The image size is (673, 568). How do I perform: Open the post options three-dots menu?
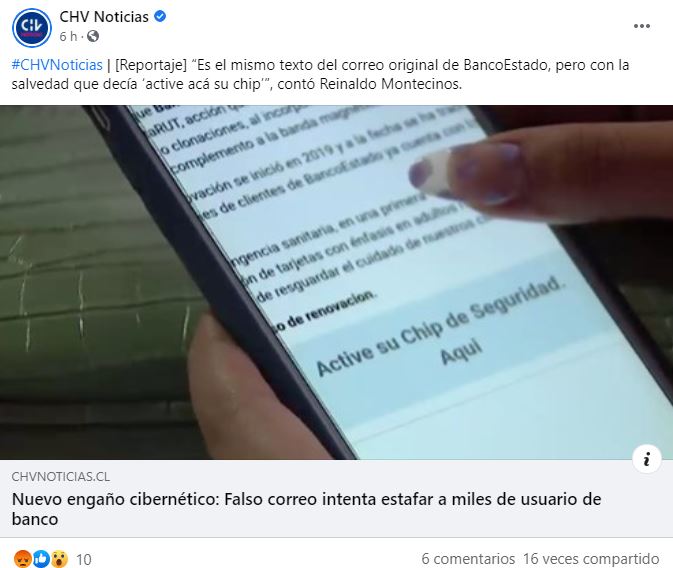[x=642, y=26]
